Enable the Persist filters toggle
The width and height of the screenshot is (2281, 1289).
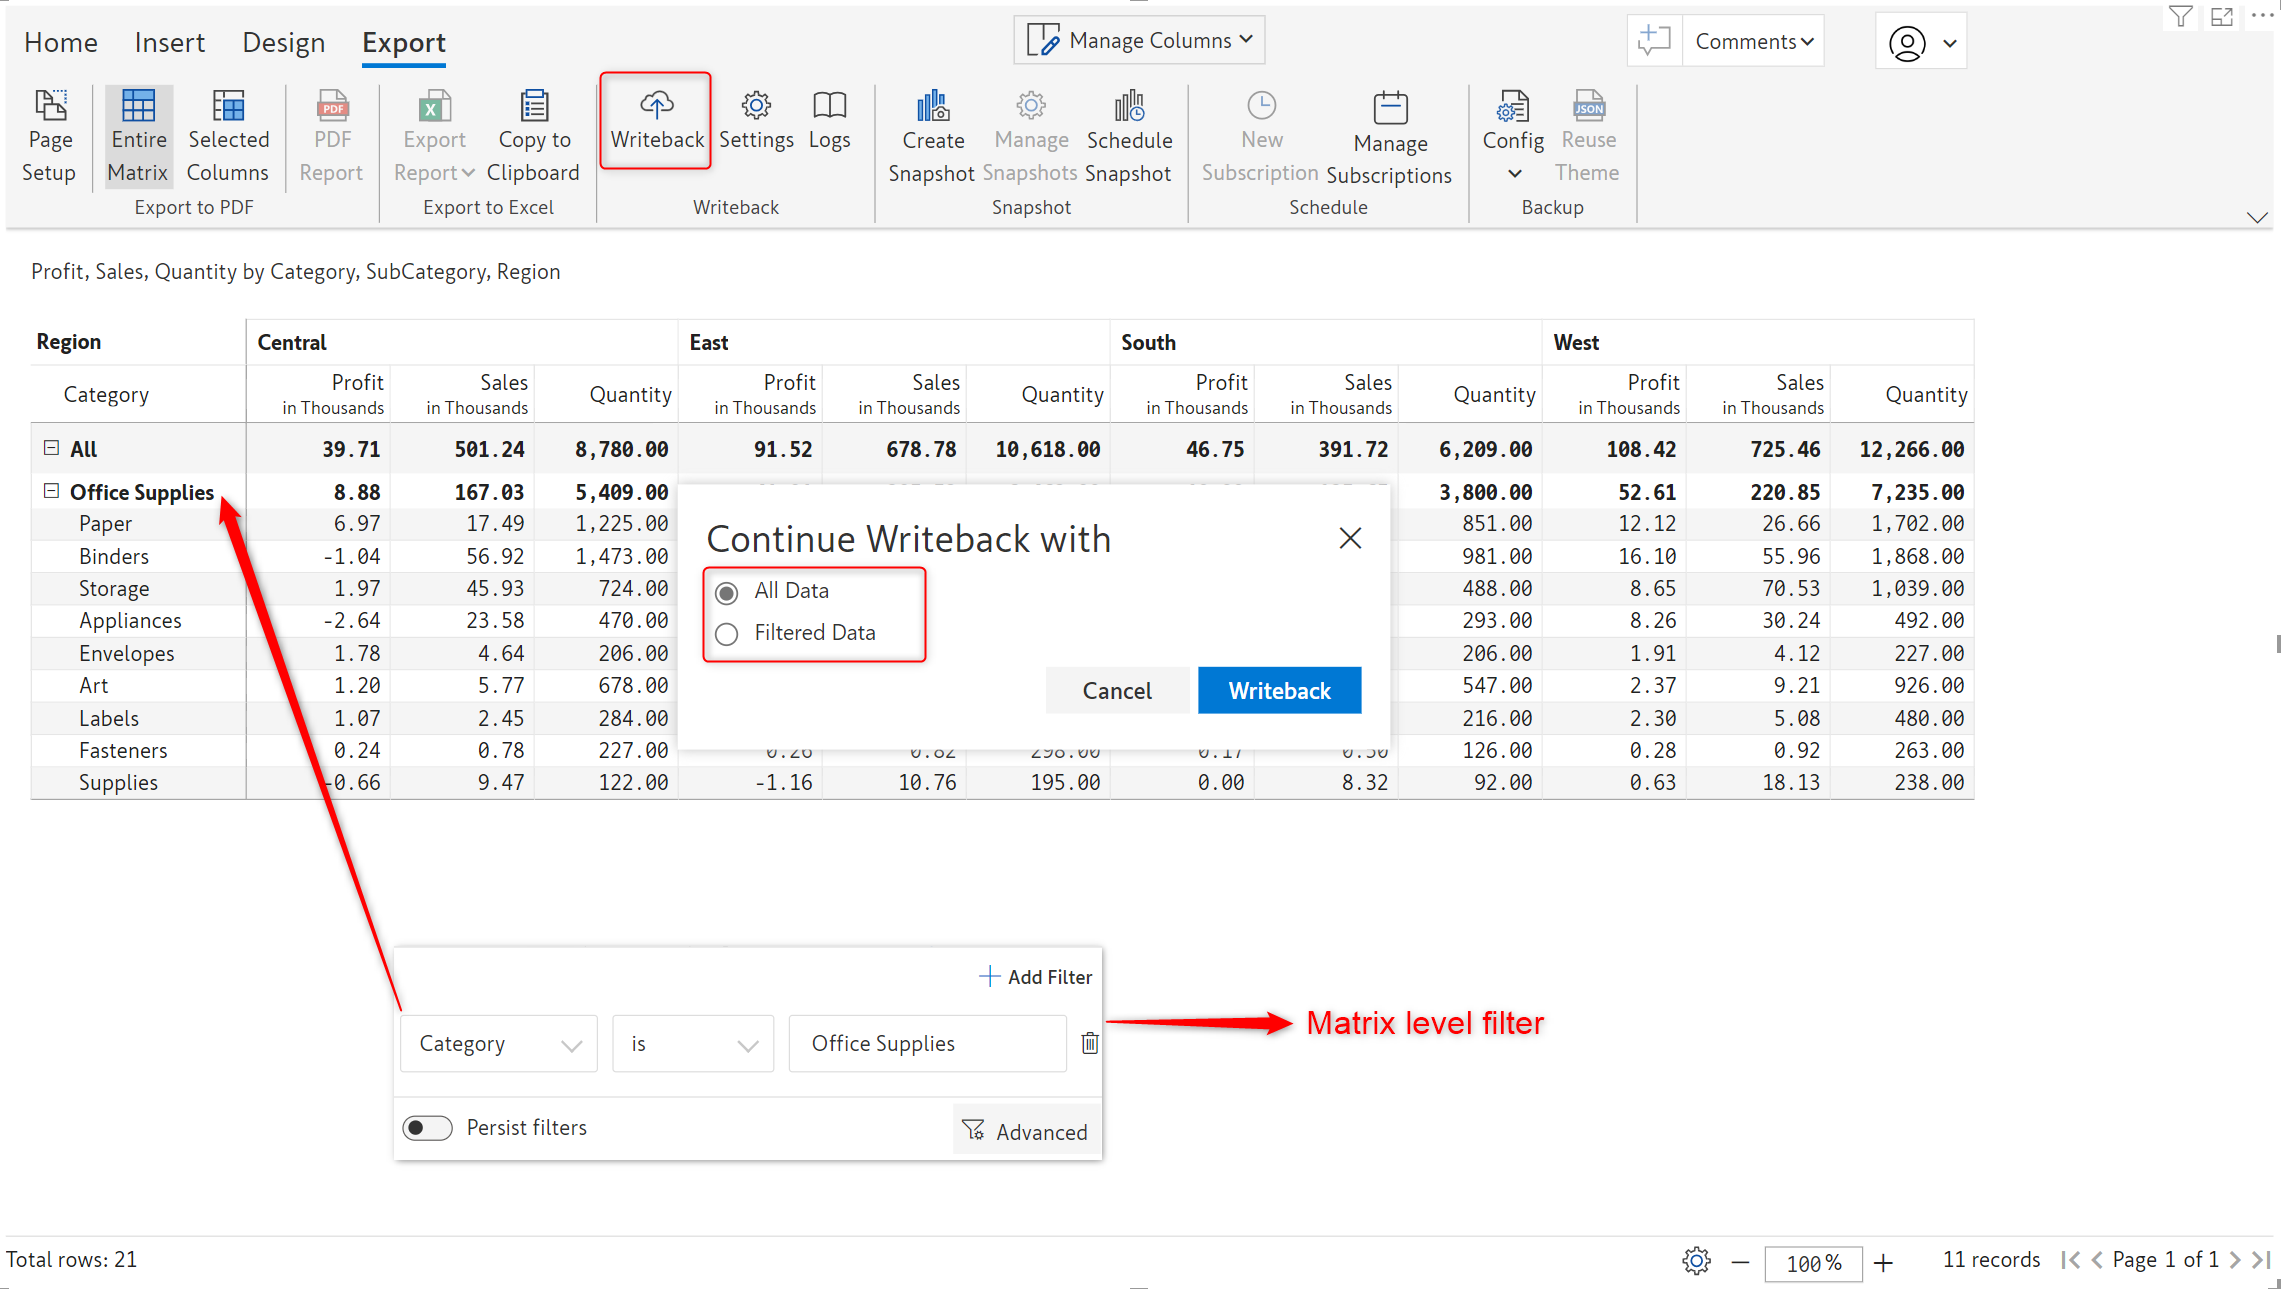click(427, 1128)
